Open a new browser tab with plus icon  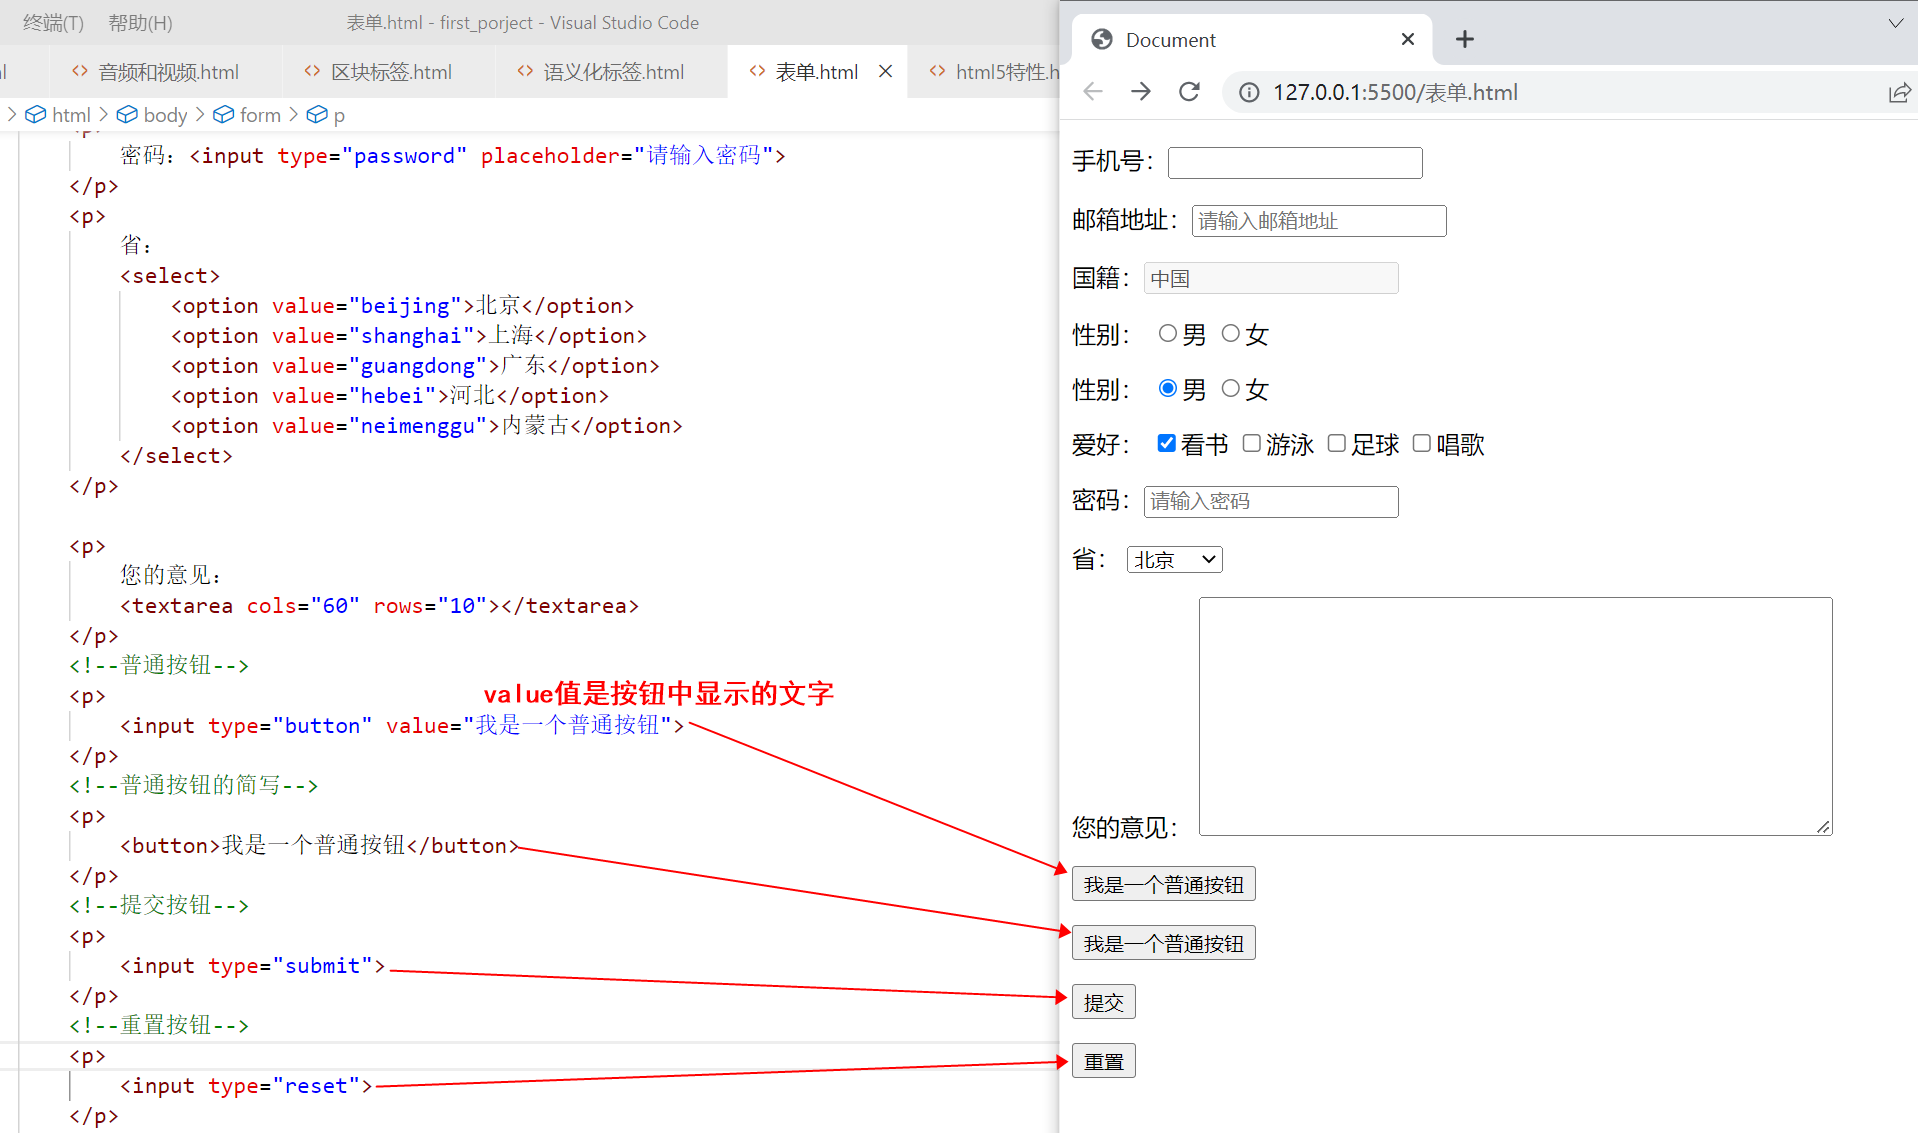(1465, 39)
